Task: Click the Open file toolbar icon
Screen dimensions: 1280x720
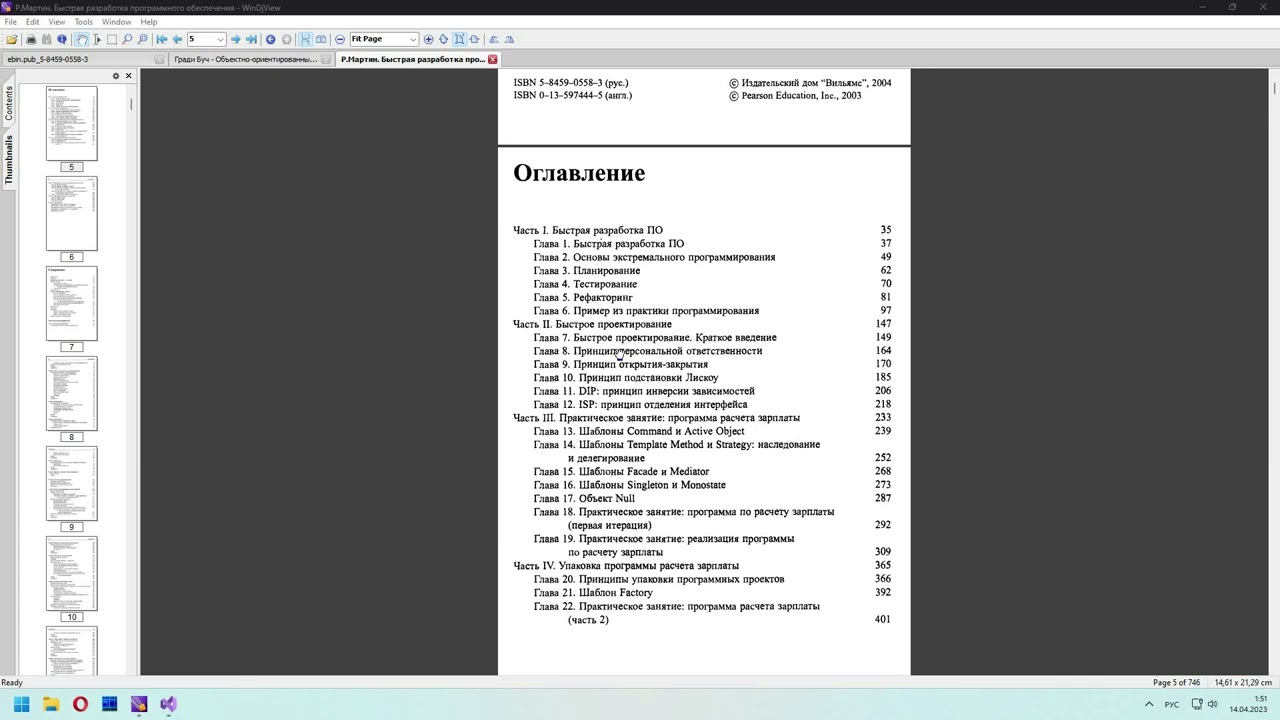Action: click(x=12, y=39)
